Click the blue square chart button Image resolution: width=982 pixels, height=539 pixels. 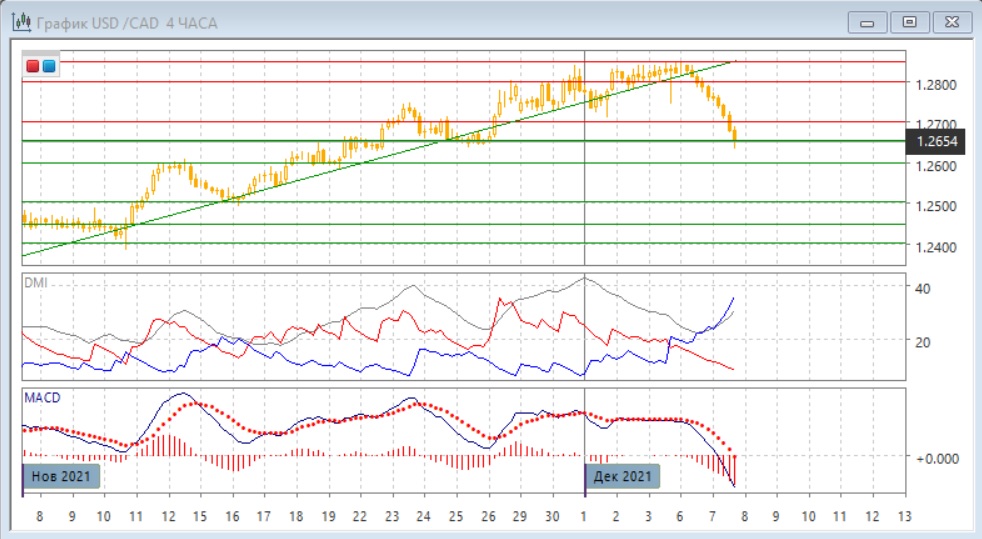(49, 66)
